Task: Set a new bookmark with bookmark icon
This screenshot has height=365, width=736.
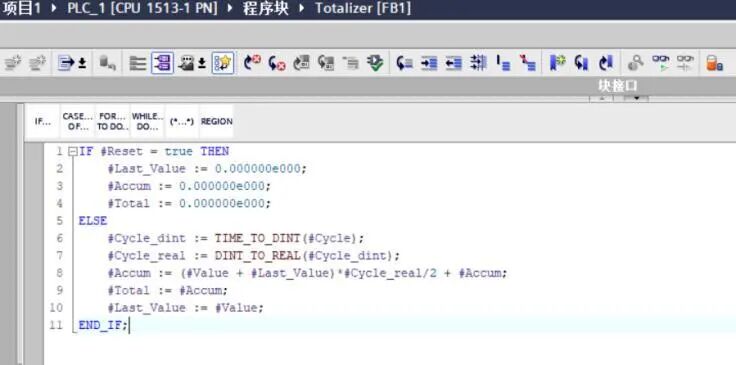Action: [x=557, y=63]
